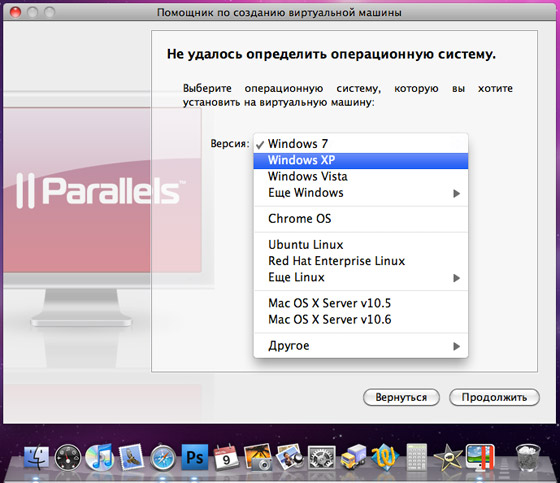Close the virtual machine assistant window
Image resolution: width=560 pixels, height=483 pixels.
pos(15,13)
